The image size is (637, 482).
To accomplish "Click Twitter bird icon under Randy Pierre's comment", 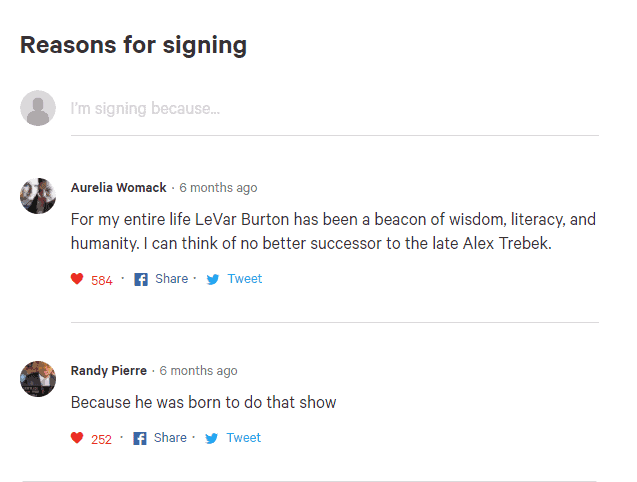I will [211, 438].
